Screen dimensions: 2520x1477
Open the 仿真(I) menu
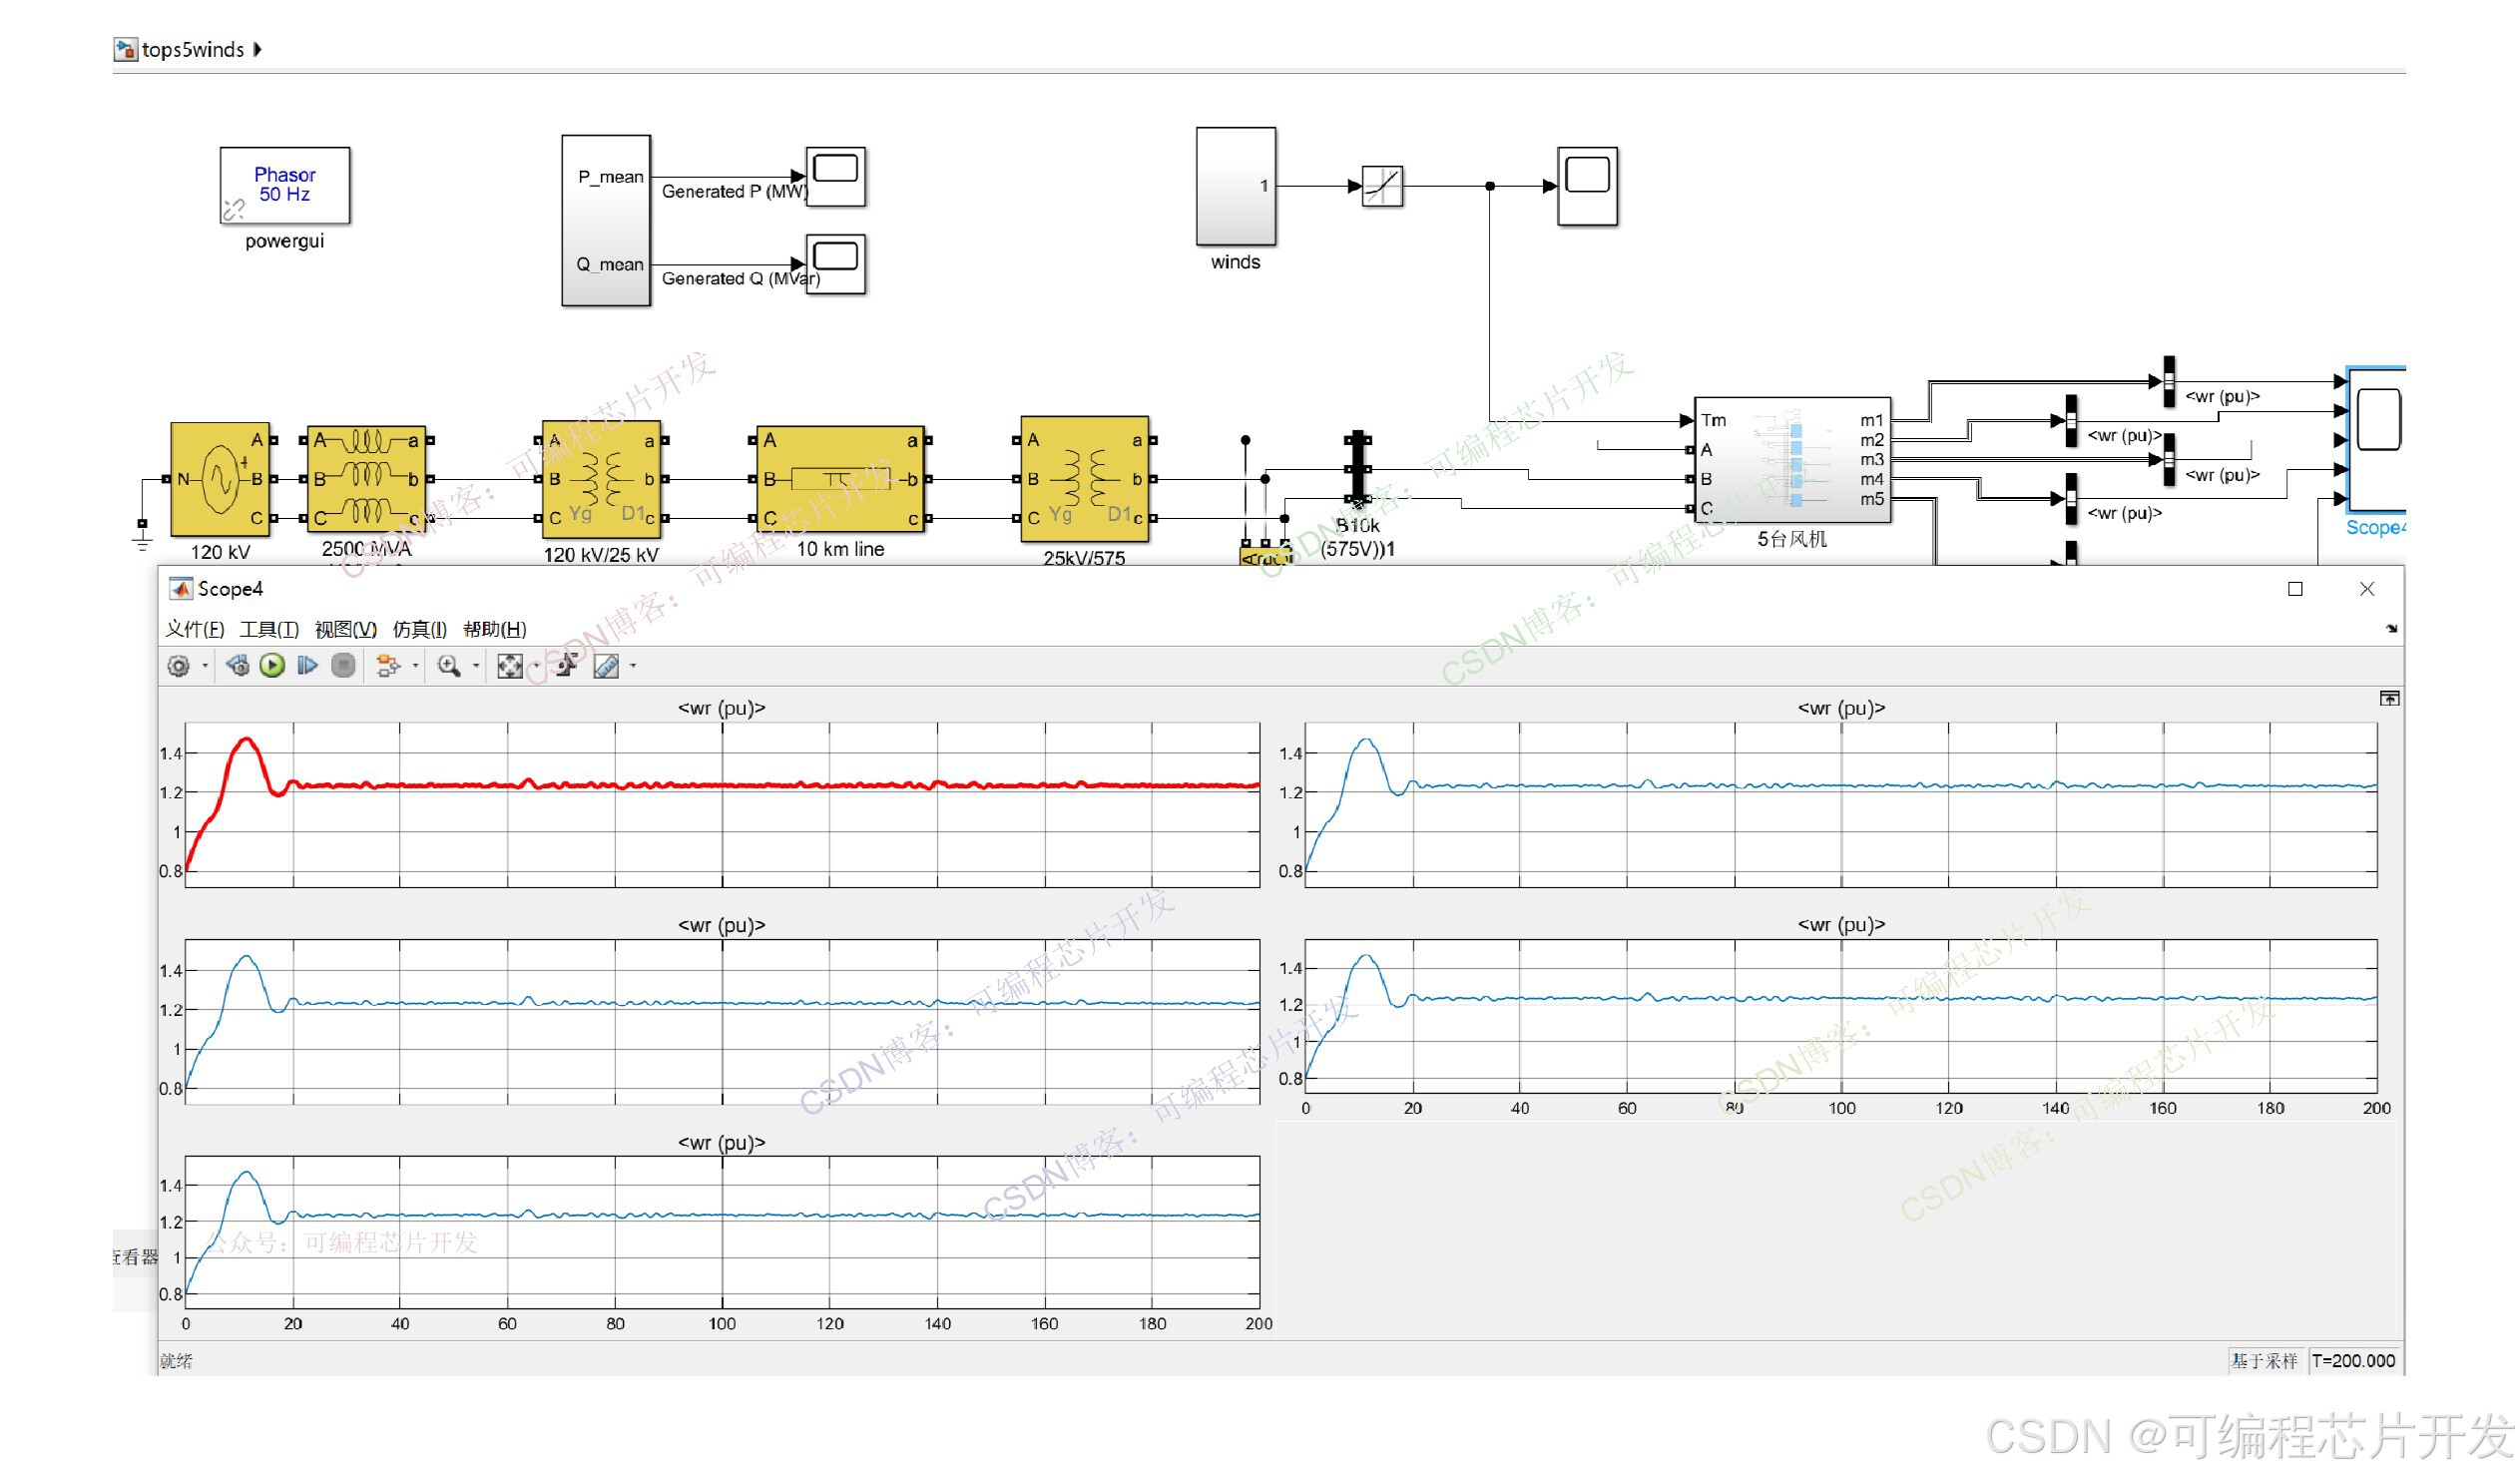point(420,629)
